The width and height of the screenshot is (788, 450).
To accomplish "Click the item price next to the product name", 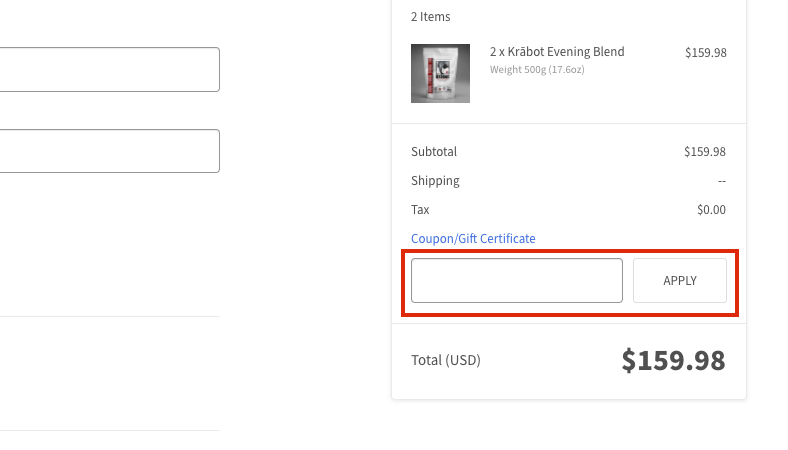I will click(x=706, y=52).
